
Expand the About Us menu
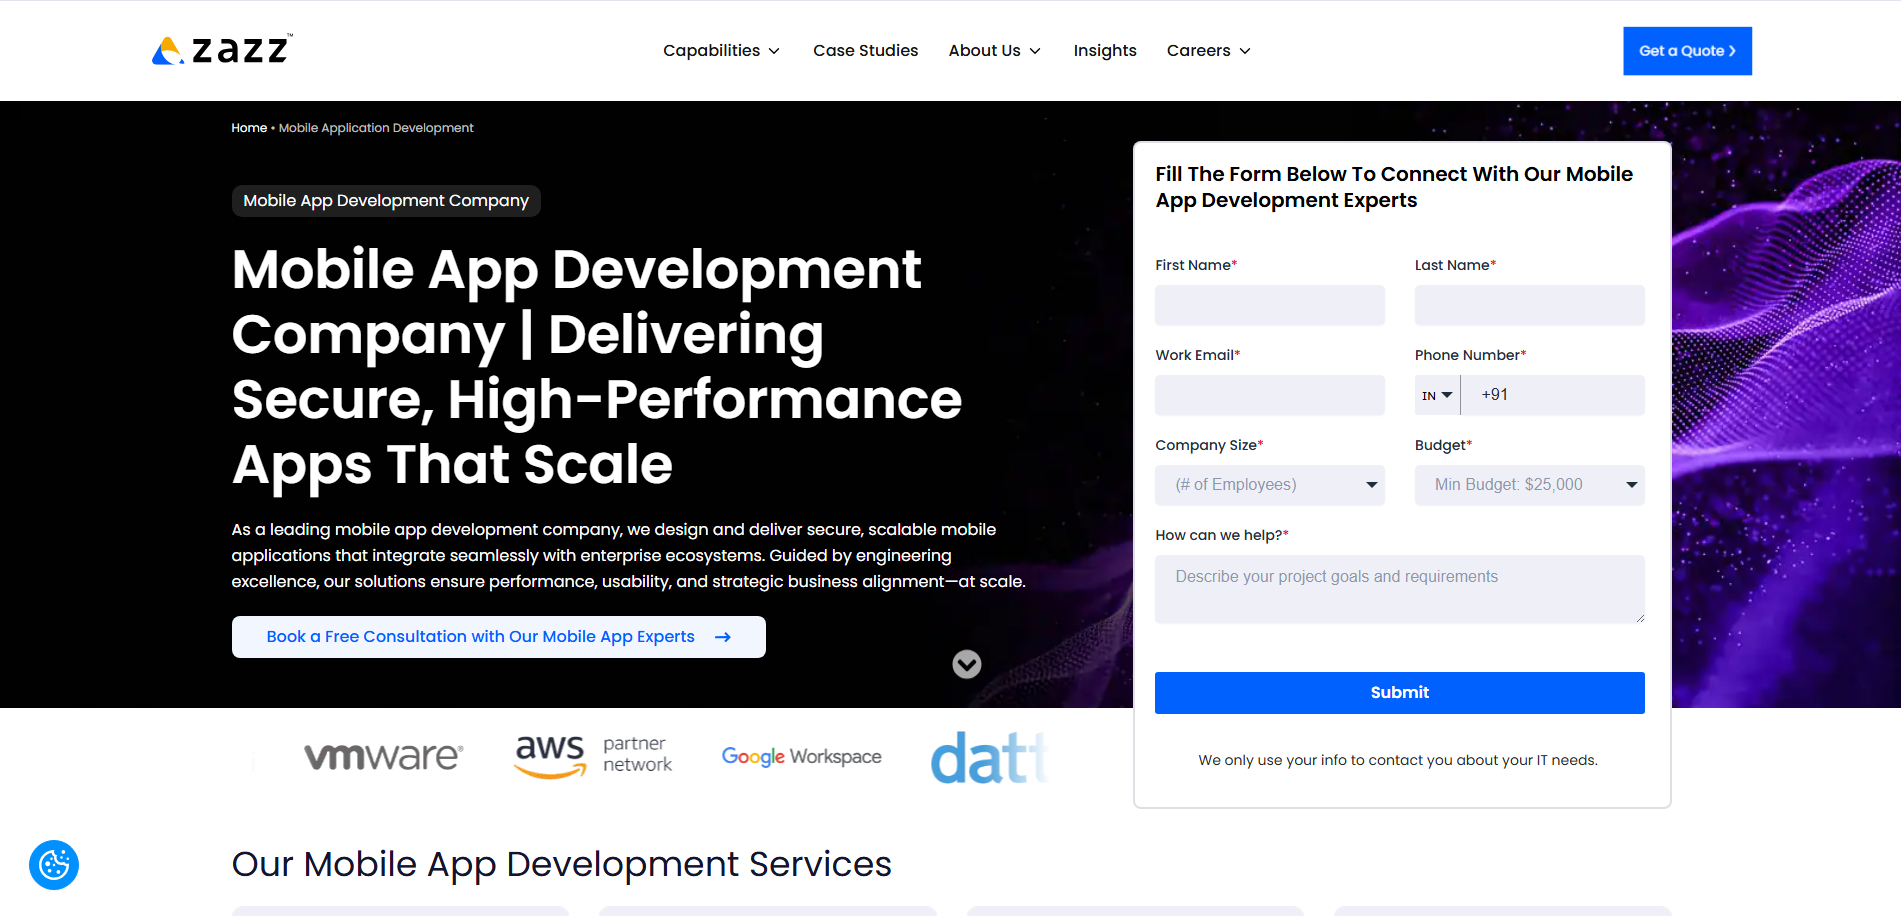994,51
